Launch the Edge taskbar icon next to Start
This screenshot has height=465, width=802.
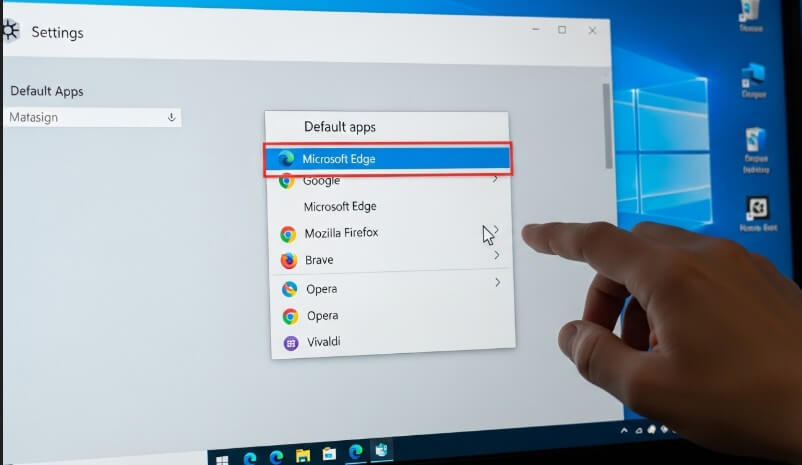pos(250,457)
